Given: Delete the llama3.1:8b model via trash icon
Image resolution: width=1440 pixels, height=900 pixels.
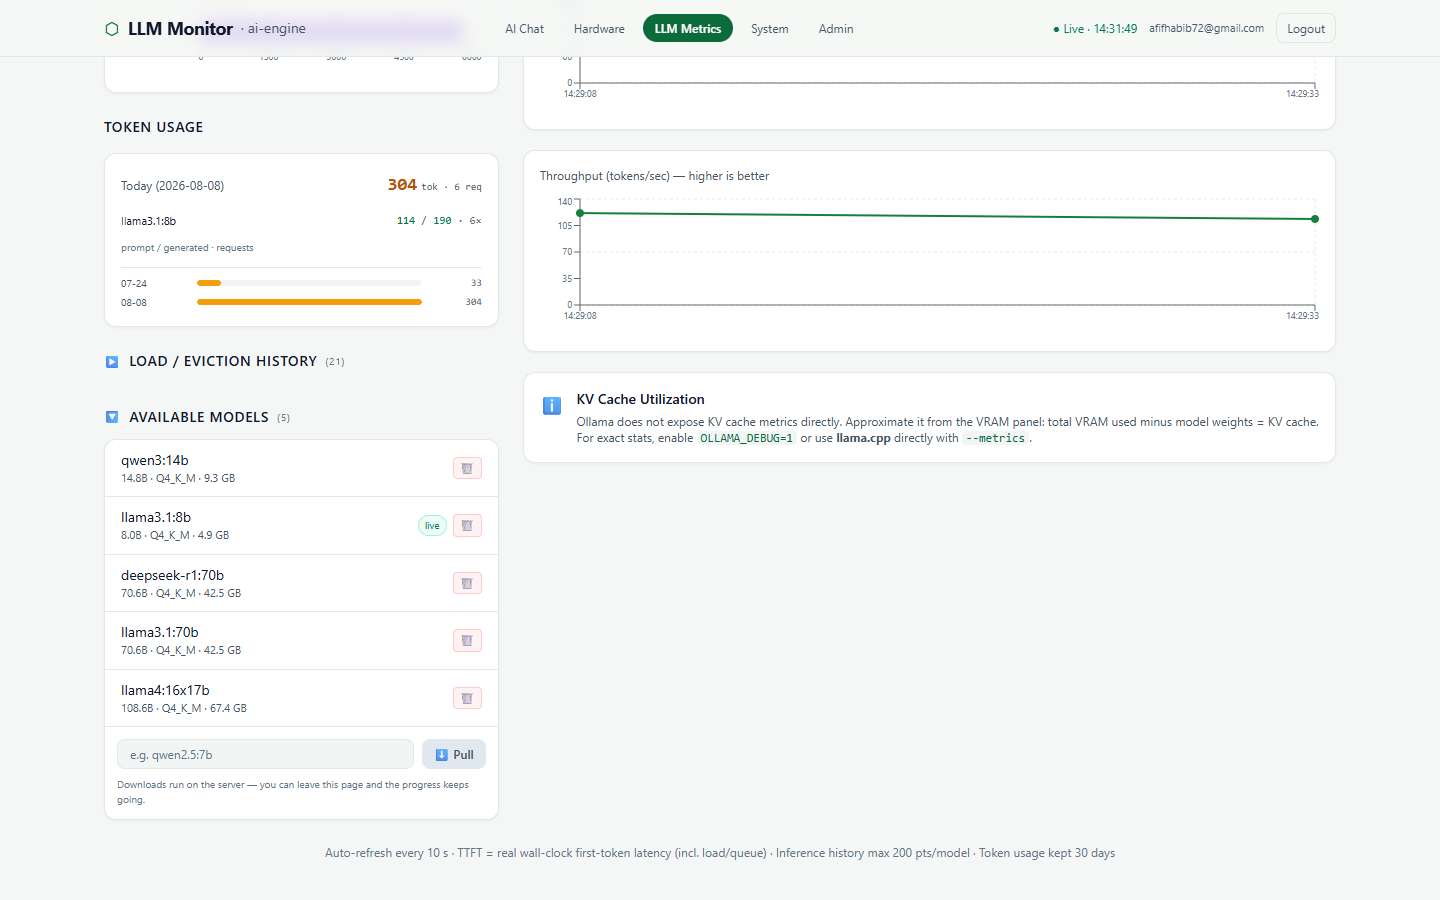Looking at the screenshot, I should [467, 526].
